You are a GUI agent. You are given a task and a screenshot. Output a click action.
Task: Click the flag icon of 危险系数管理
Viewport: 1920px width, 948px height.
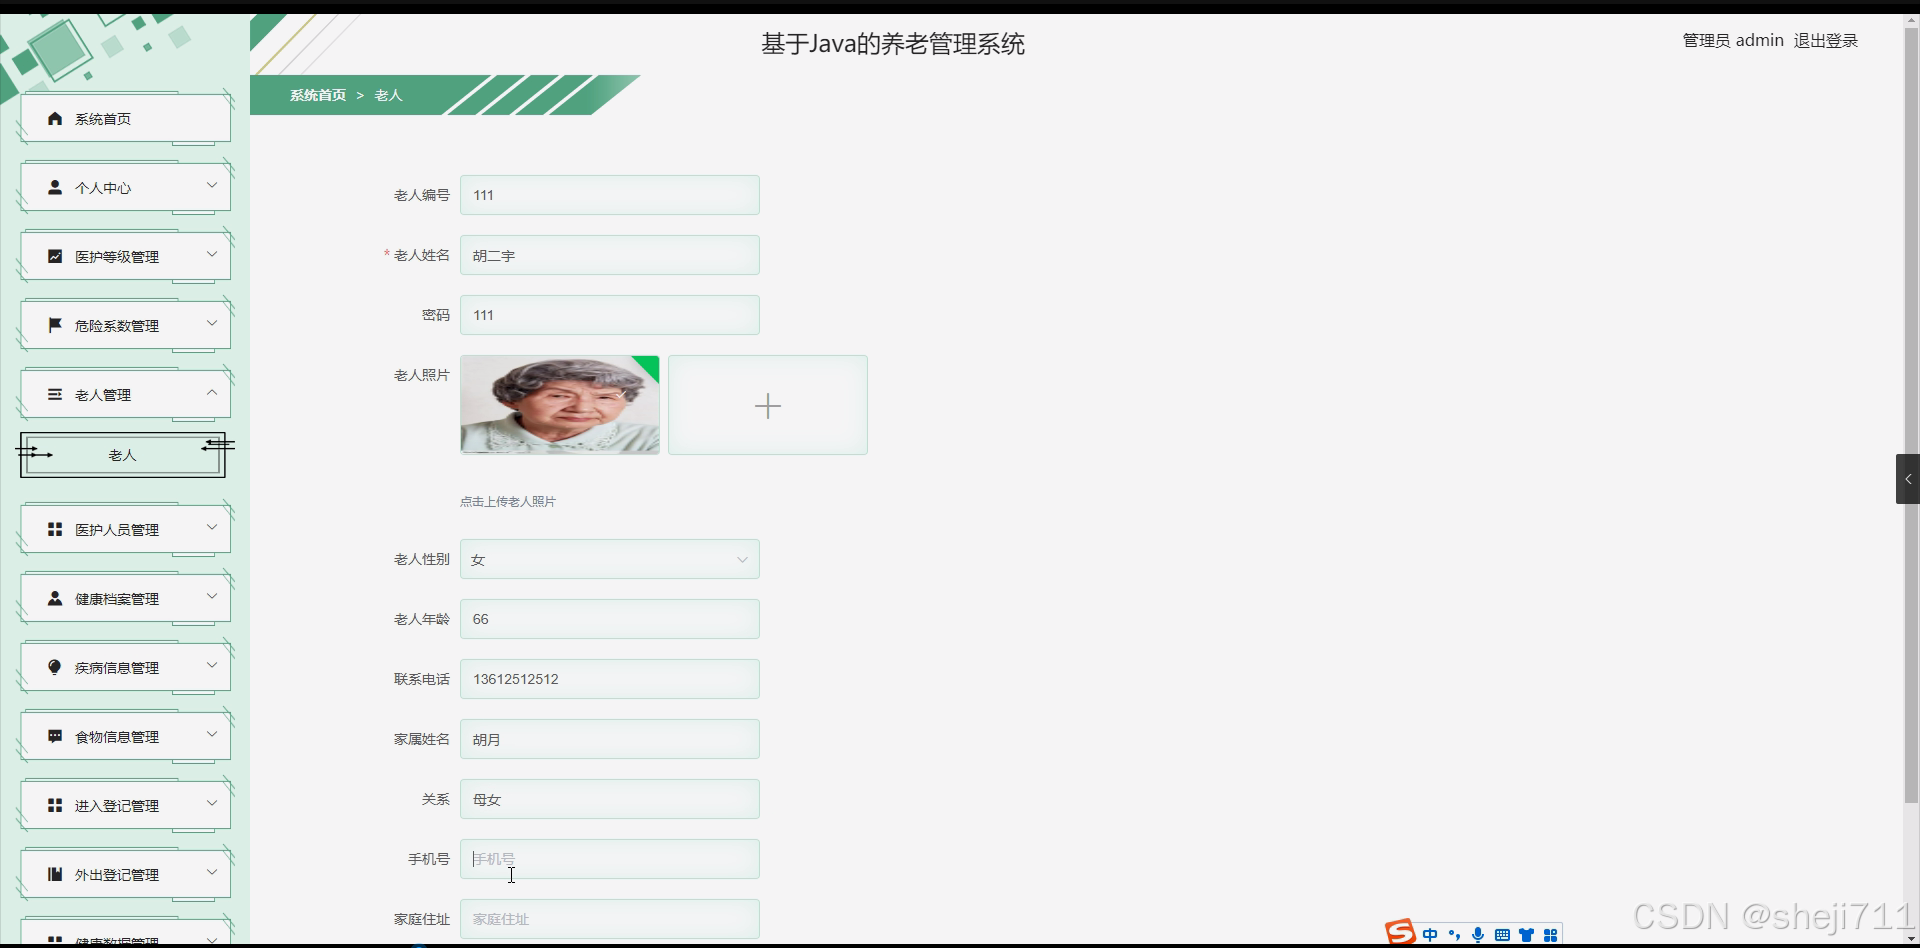pos(54,324)
